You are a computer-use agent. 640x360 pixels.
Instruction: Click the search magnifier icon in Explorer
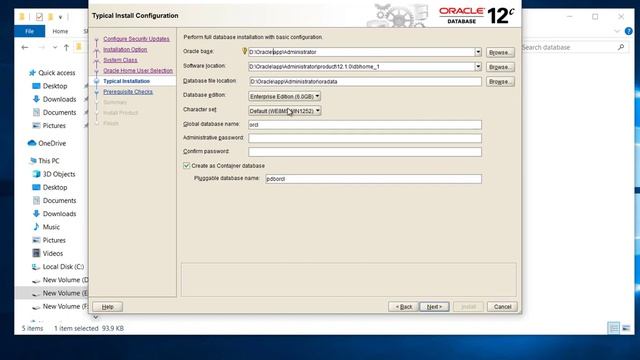[621, 47]
